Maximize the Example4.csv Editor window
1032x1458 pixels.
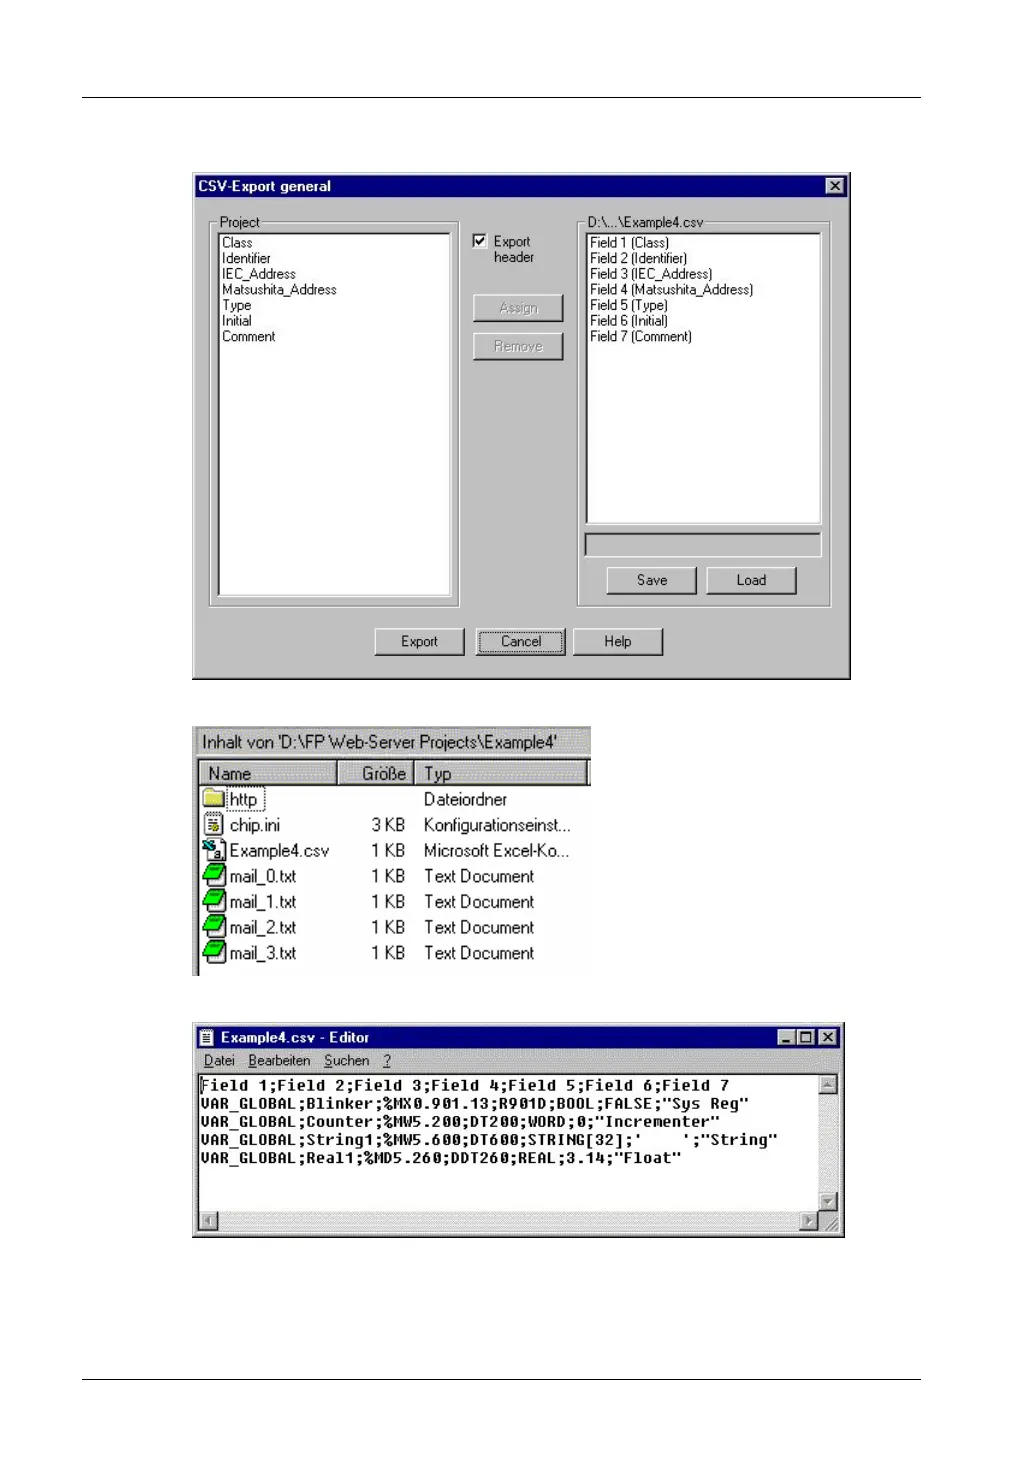click(x=805, y=1037)
